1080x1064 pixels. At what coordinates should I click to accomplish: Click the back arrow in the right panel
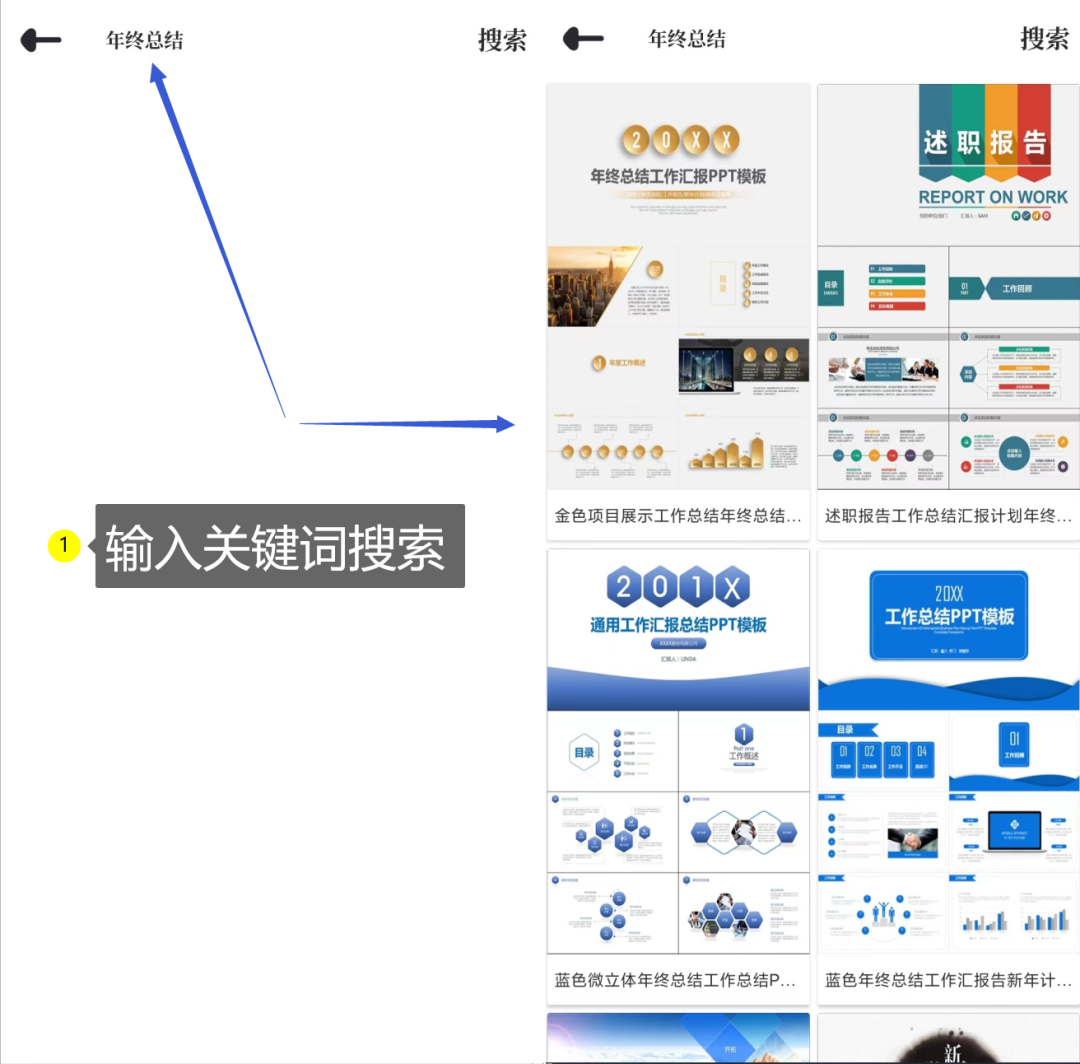[583, 39]
